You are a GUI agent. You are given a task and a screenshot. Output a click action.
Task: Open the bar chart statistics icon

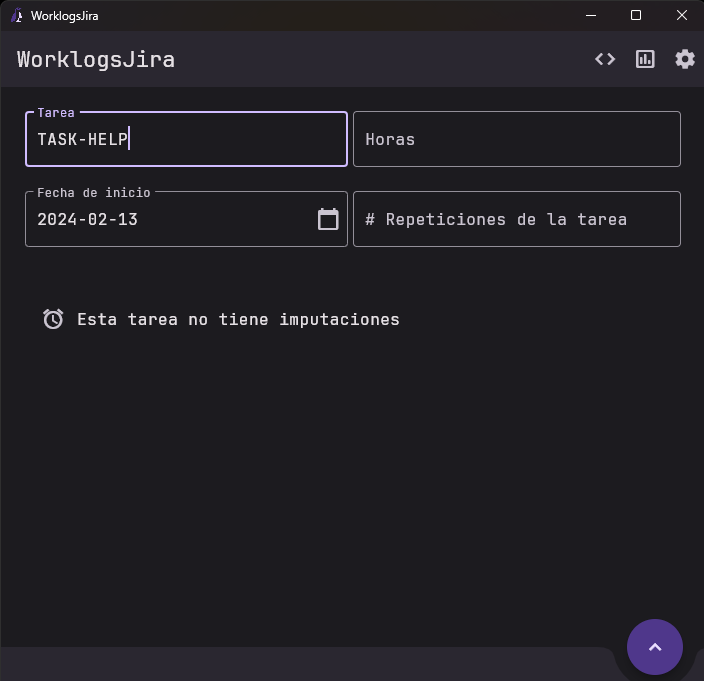645,59
